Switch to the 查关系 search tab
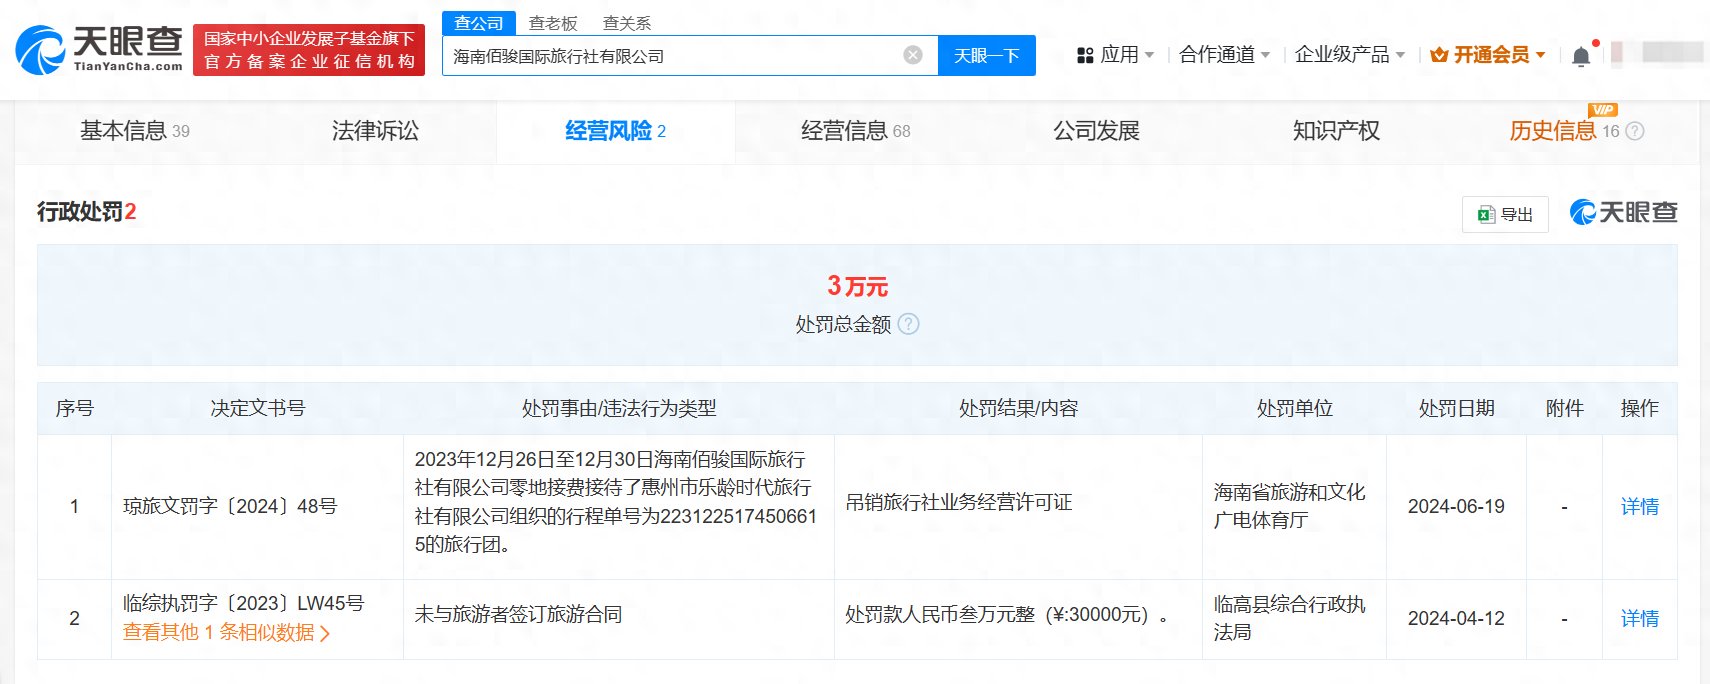Screen dimensions: 1710x684 (627, 23)
